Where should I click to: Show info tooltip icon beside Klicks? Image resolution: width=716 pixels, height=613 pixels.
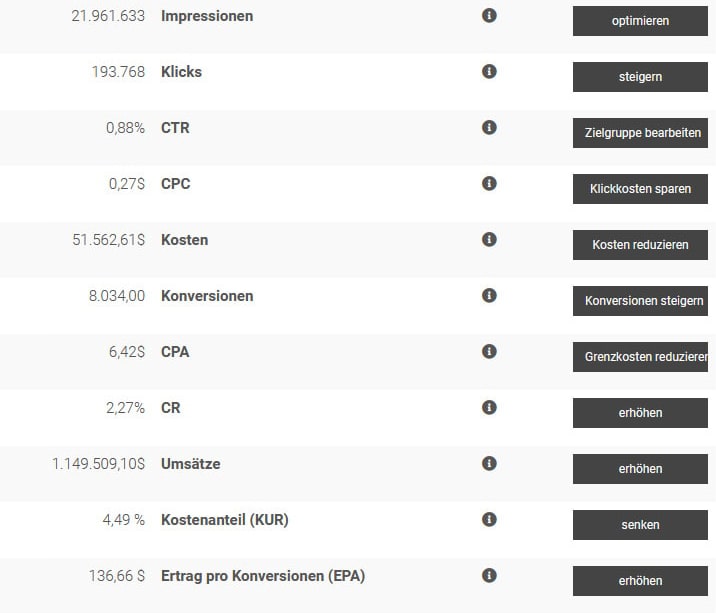pos(489,72)
